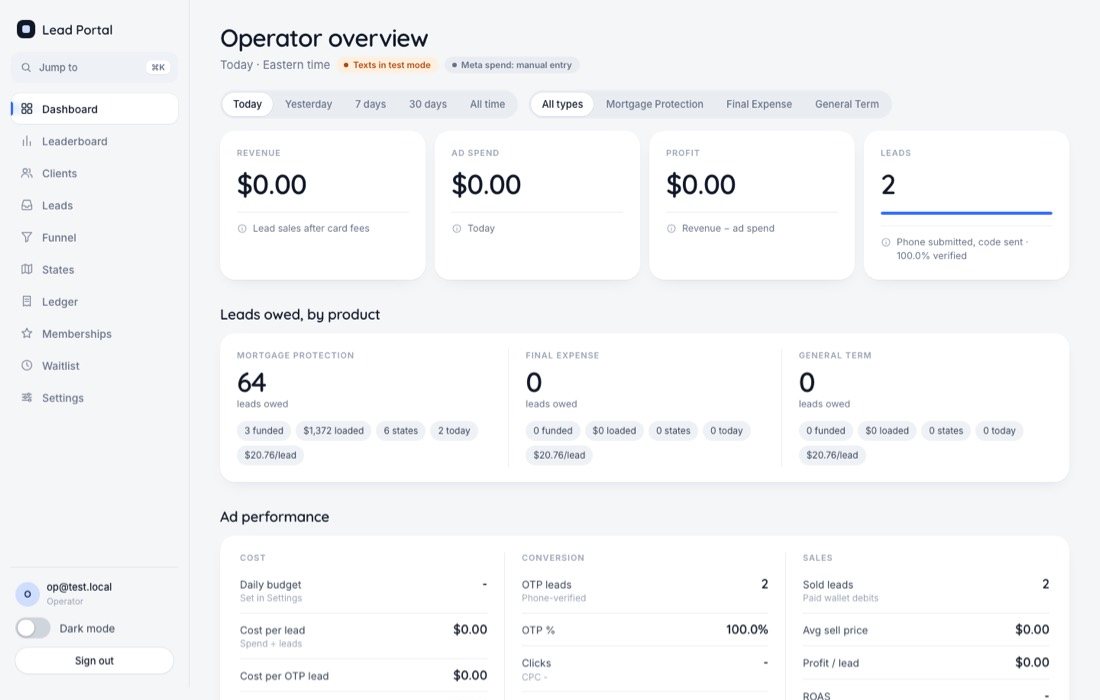The width and height of the screenshot is (1100, 700).
Task: Open the Leaderboard bar chart icon
Action: tap(27, 141)
